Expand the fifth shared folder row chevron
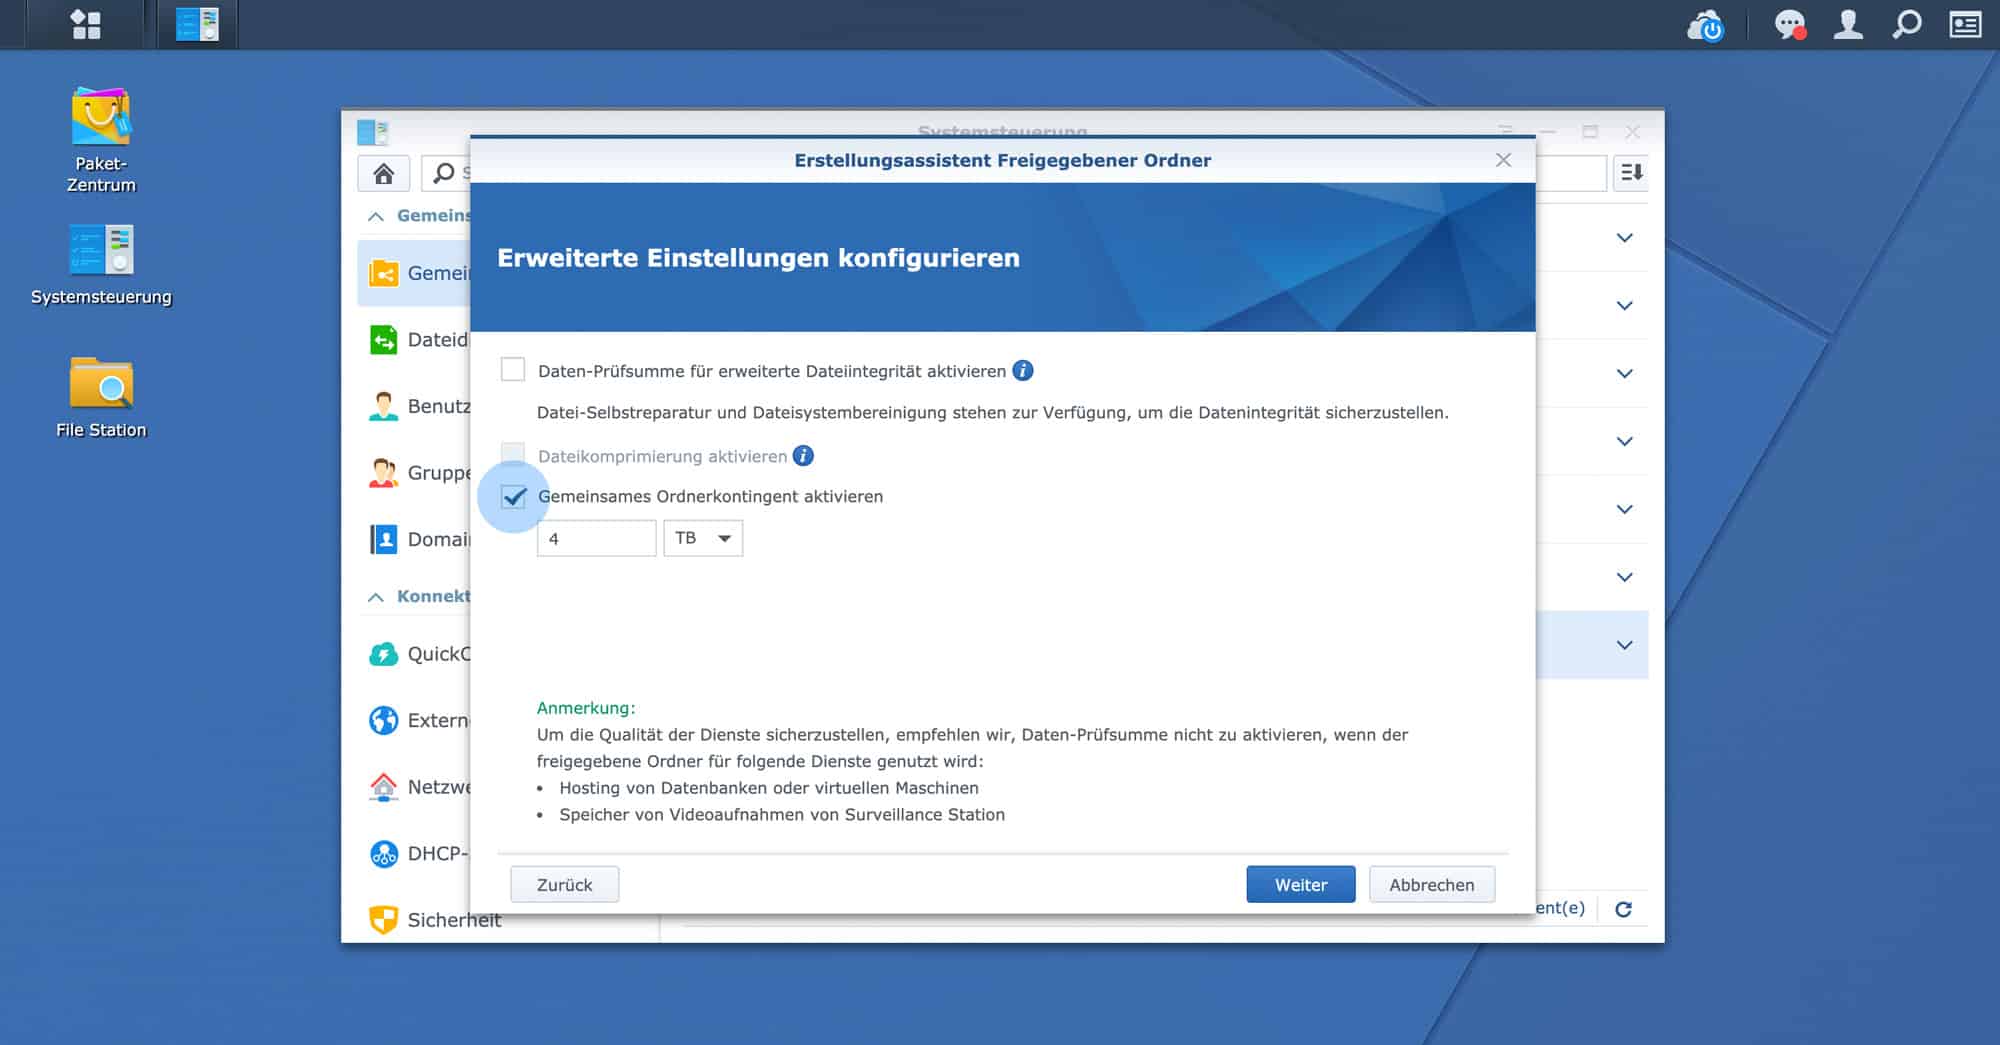Screen dimensions: 2000x1045 click(x=1625, y=509)
